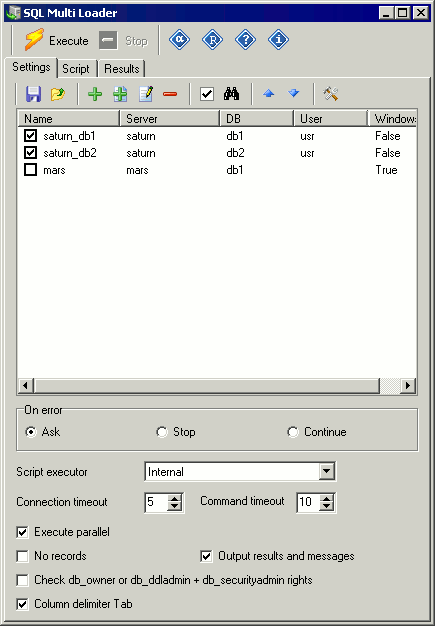Image resolution: width=435 pixels, height=626 pixels.
Task: Open the hammer and wrench tools icon
Action: tap(331, 94)
